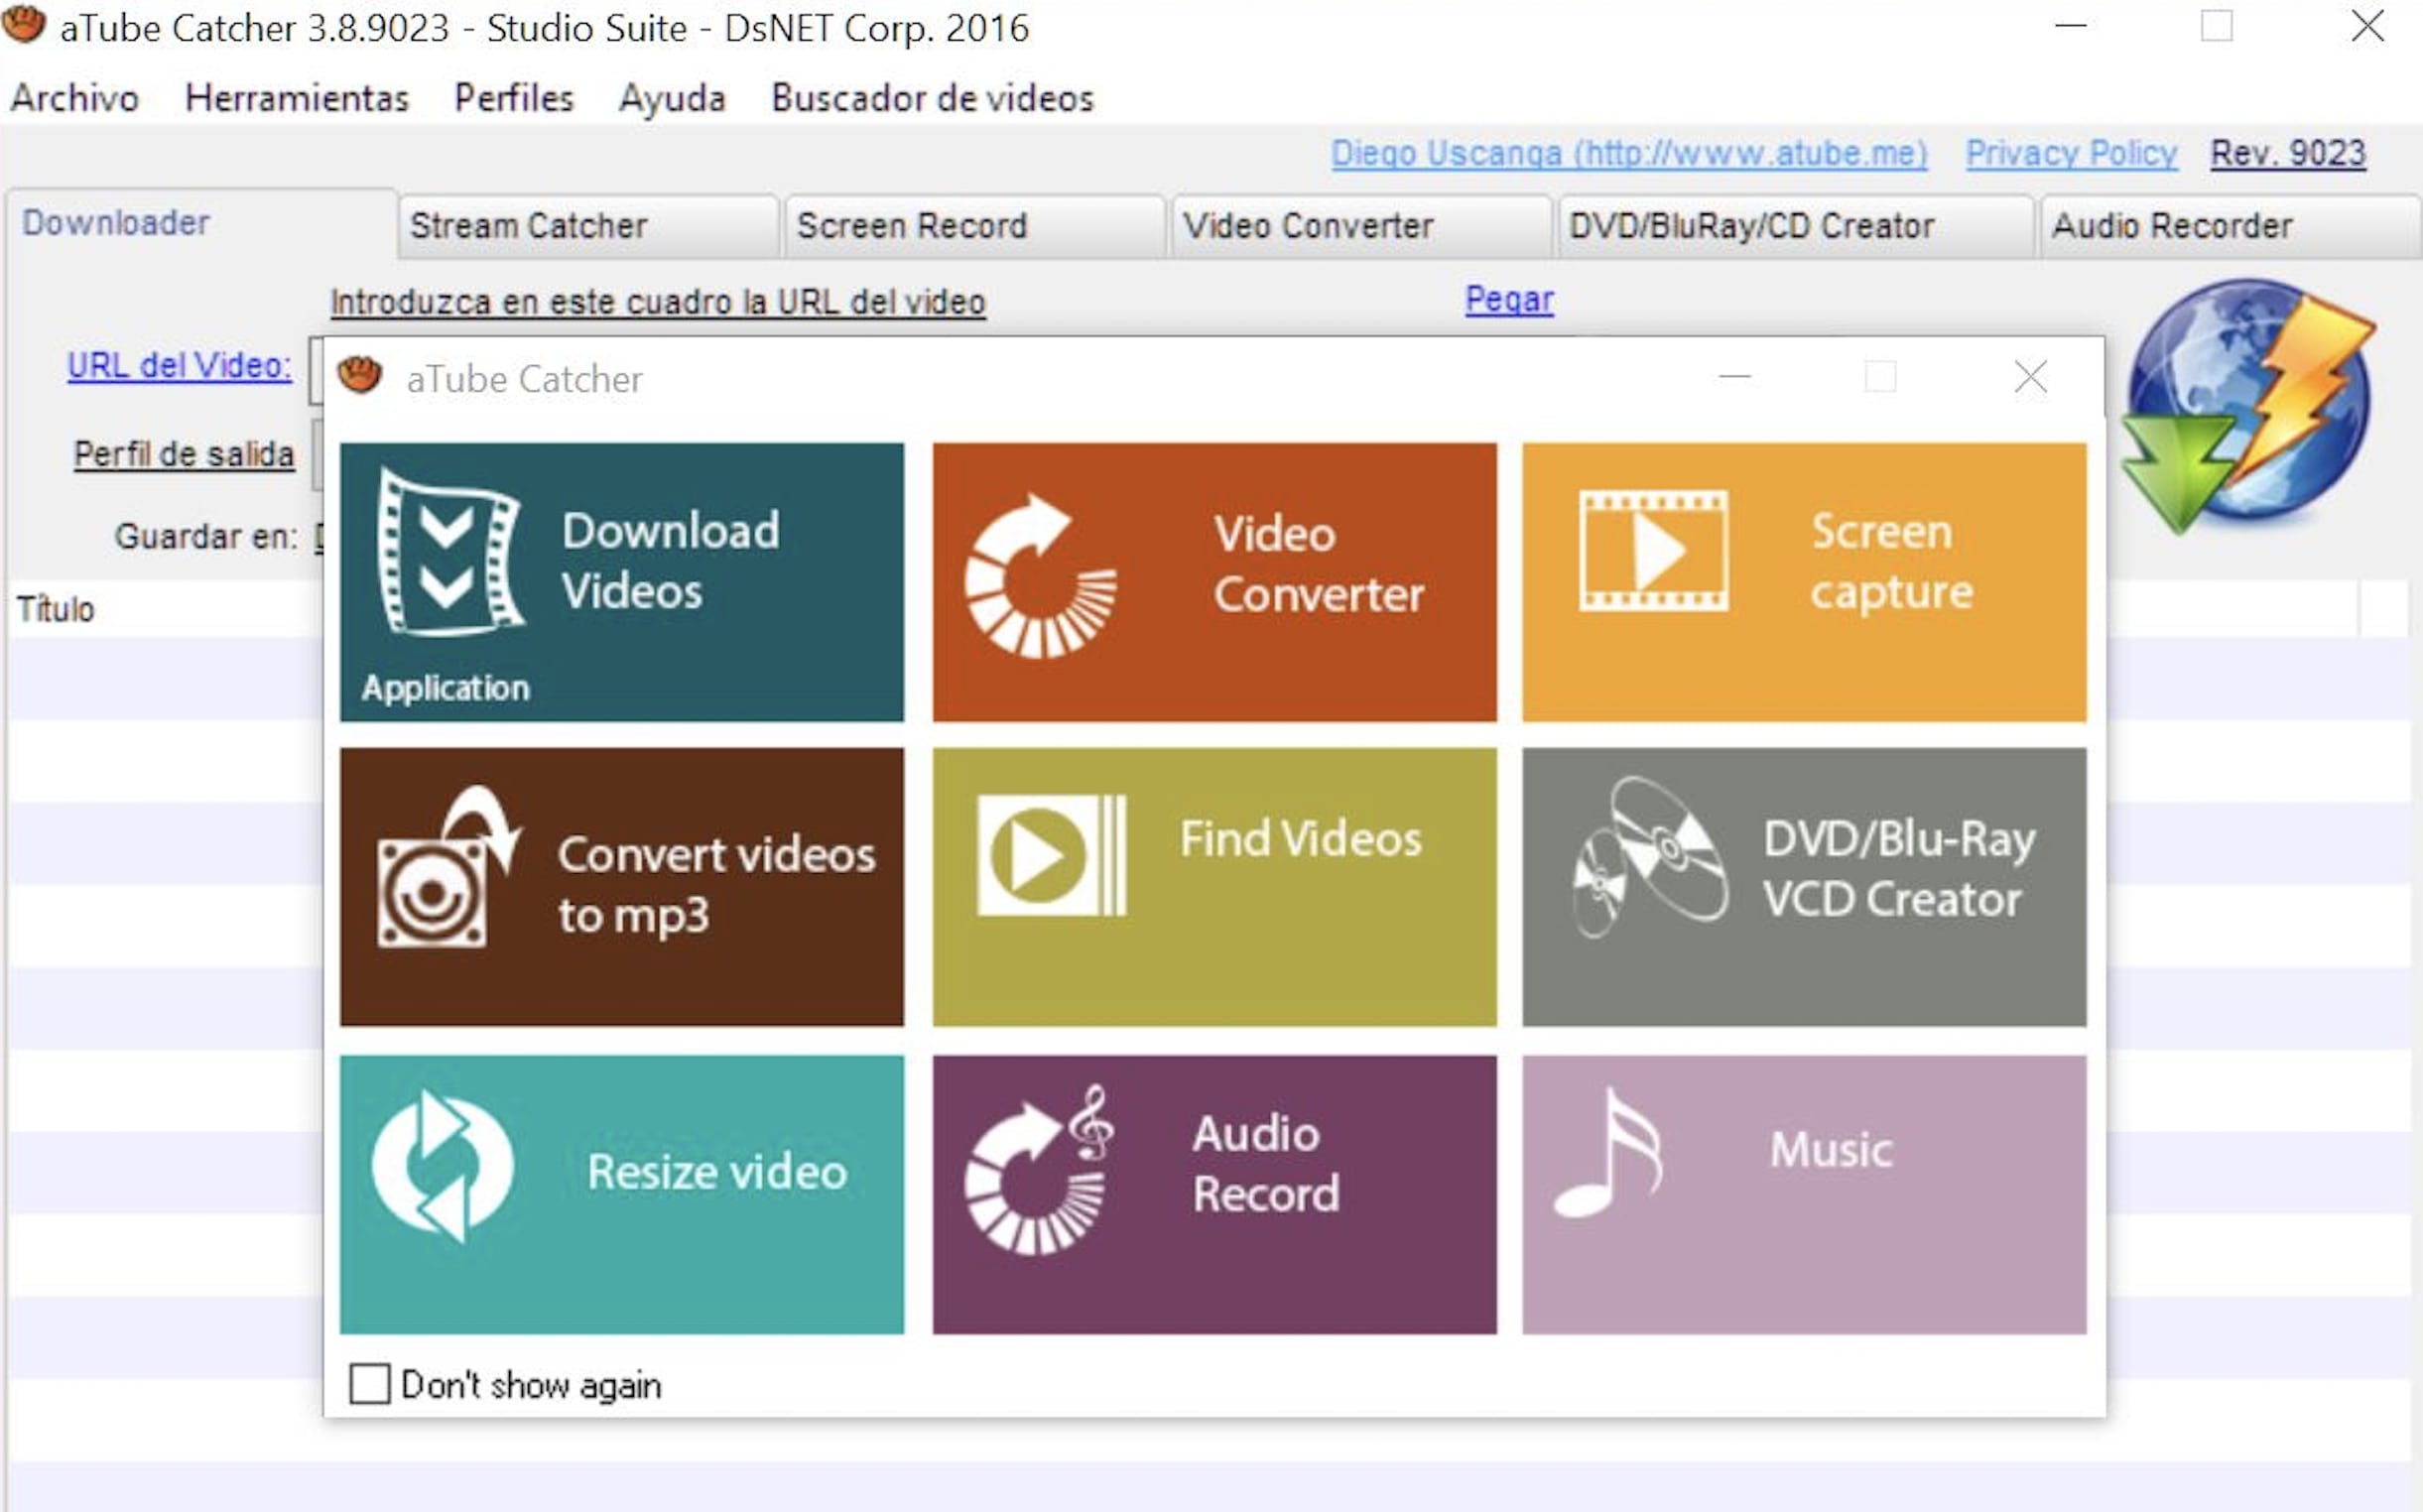Click the Diego Uscanga website link
Screen dimensions: 2423x1512
coord(1628,153)
